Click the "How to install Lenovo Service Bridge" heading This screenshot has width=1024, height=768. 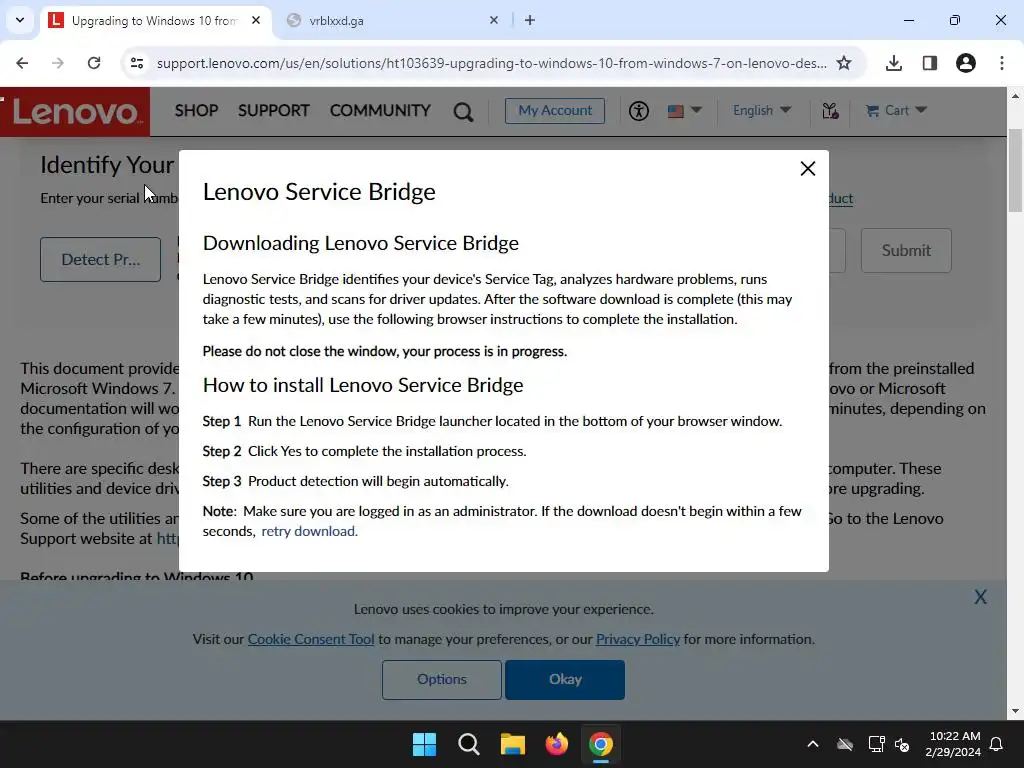(362, 385)
